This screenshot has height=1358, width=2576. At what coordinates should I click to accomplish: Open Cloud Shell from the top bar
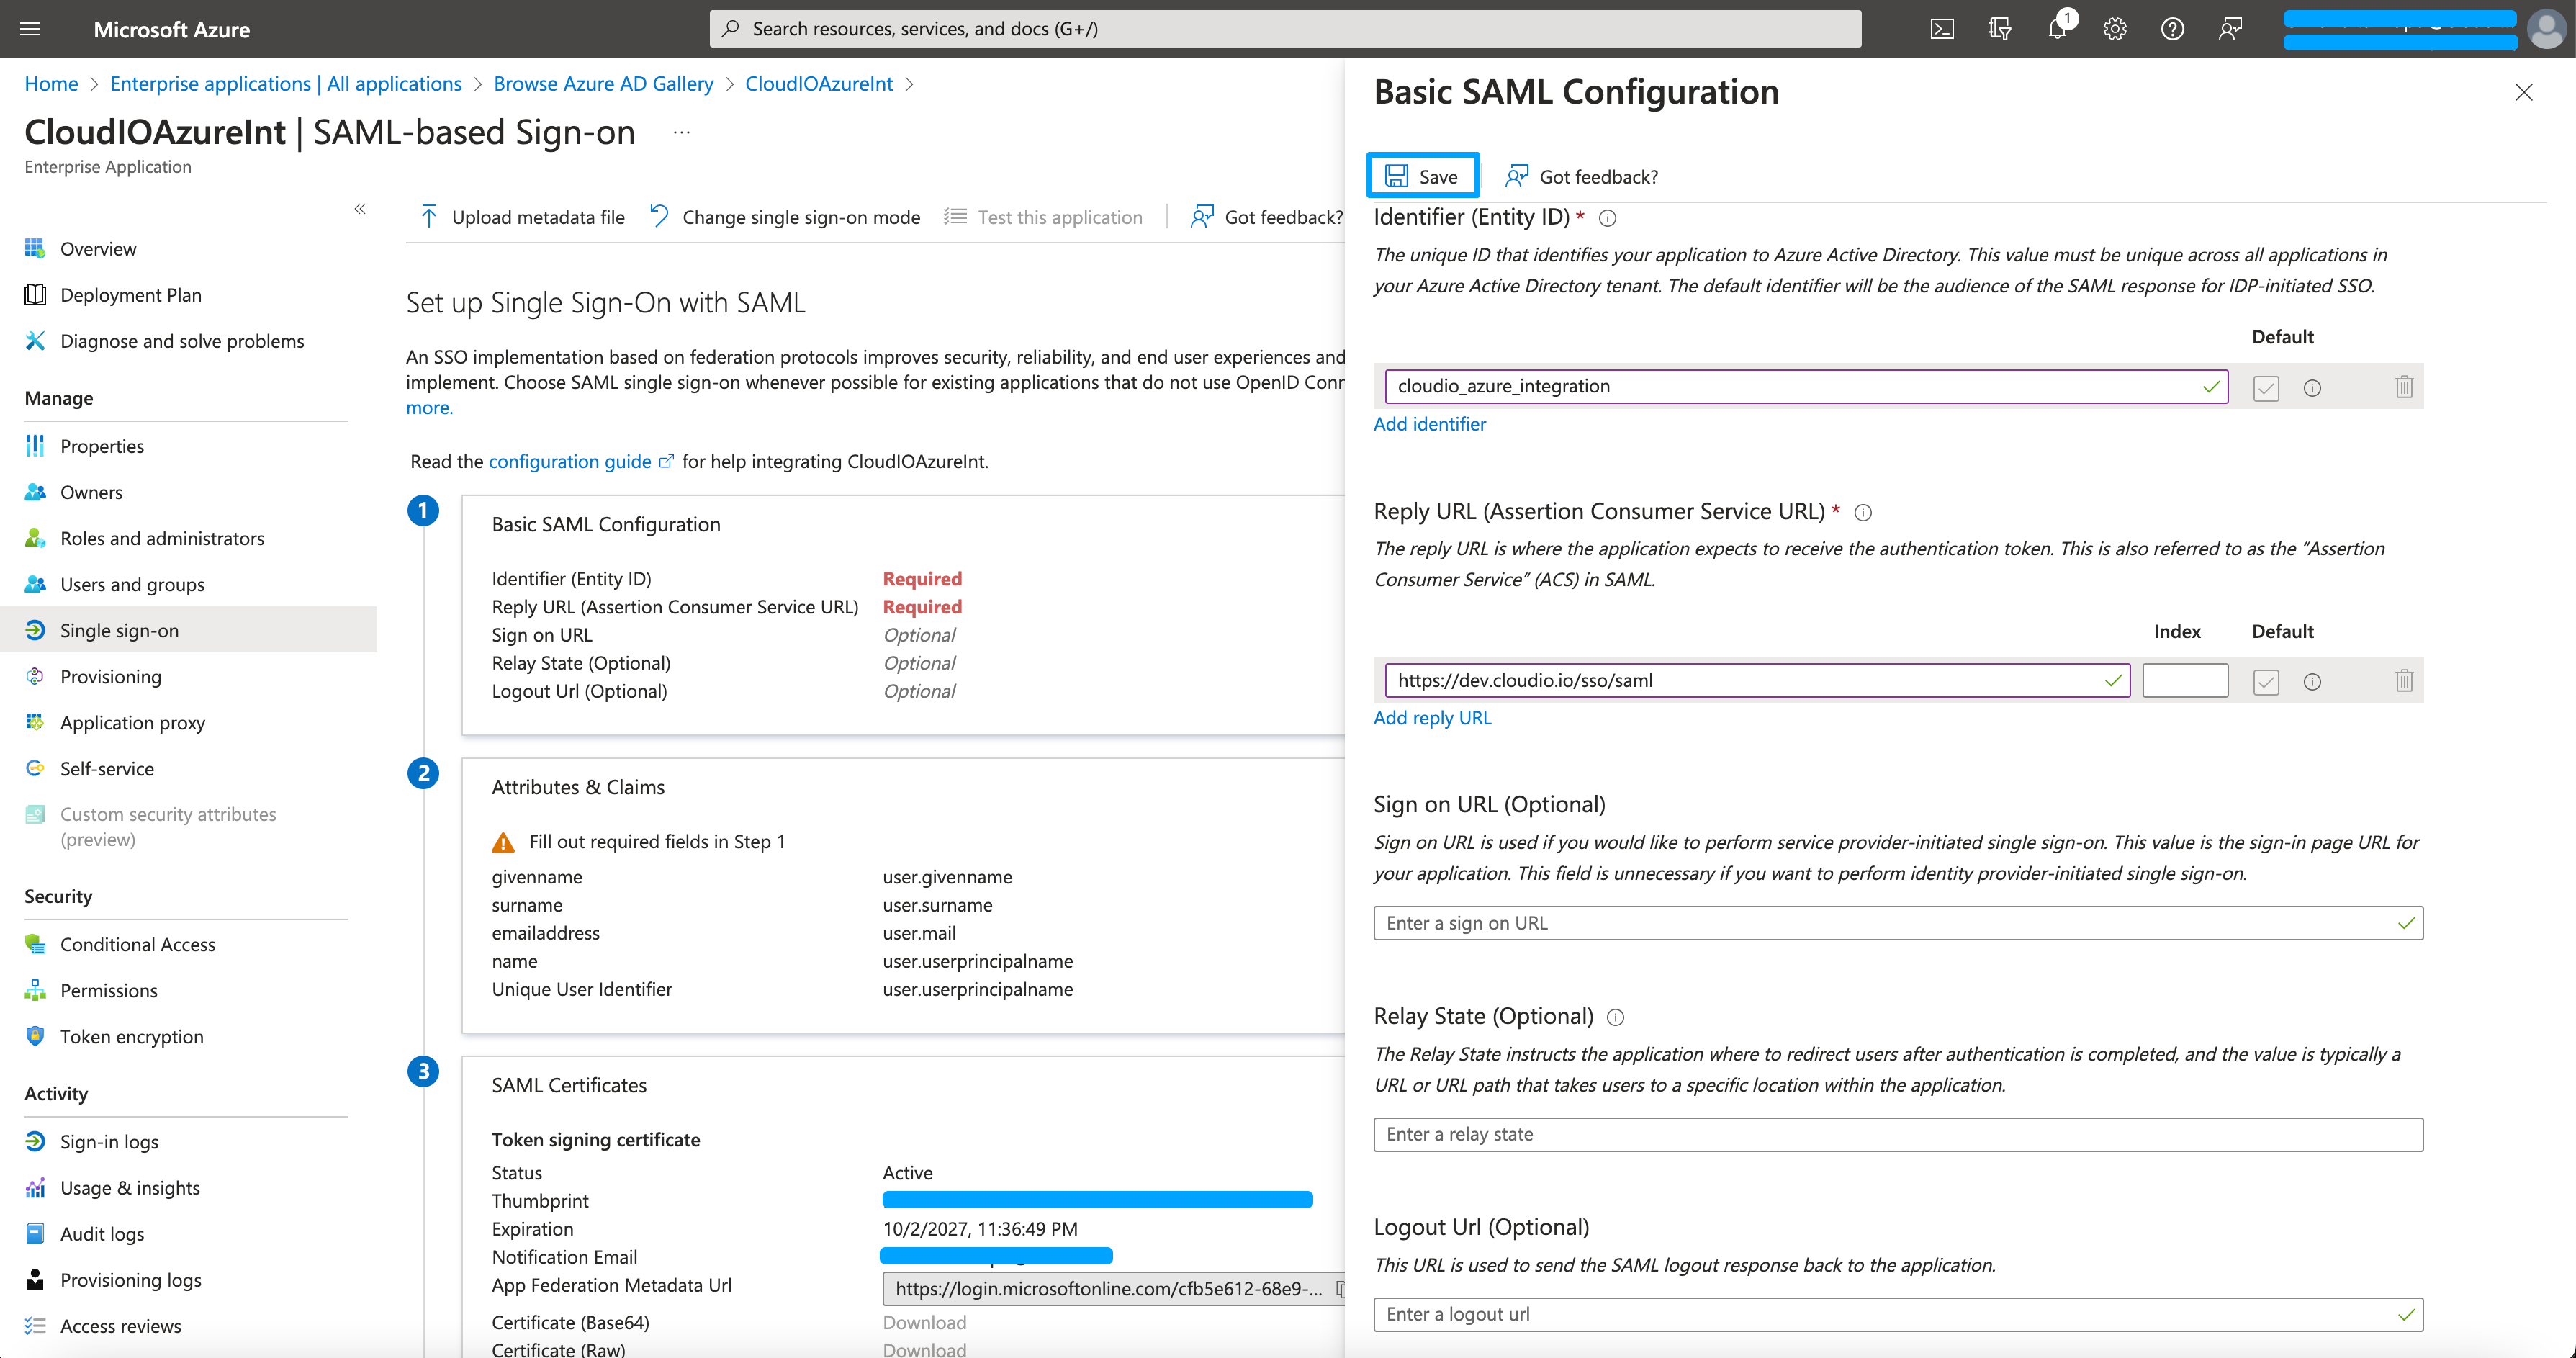[x=1941, y=29]
